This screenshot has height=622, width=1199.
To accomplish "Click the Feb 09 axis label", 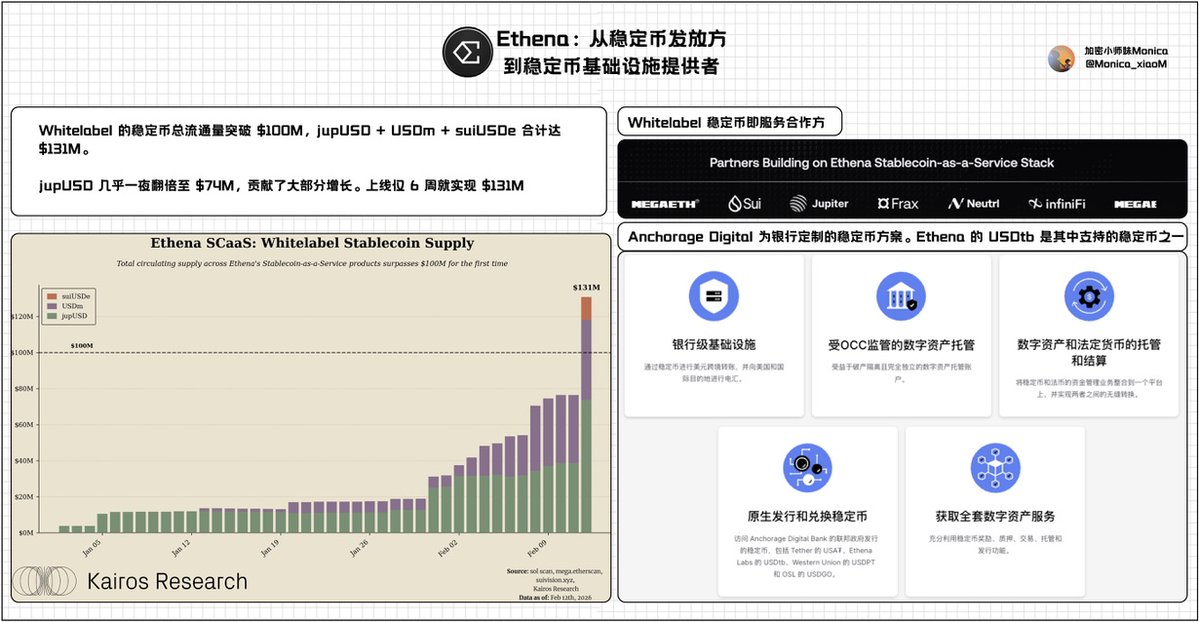I will point(537,548).
